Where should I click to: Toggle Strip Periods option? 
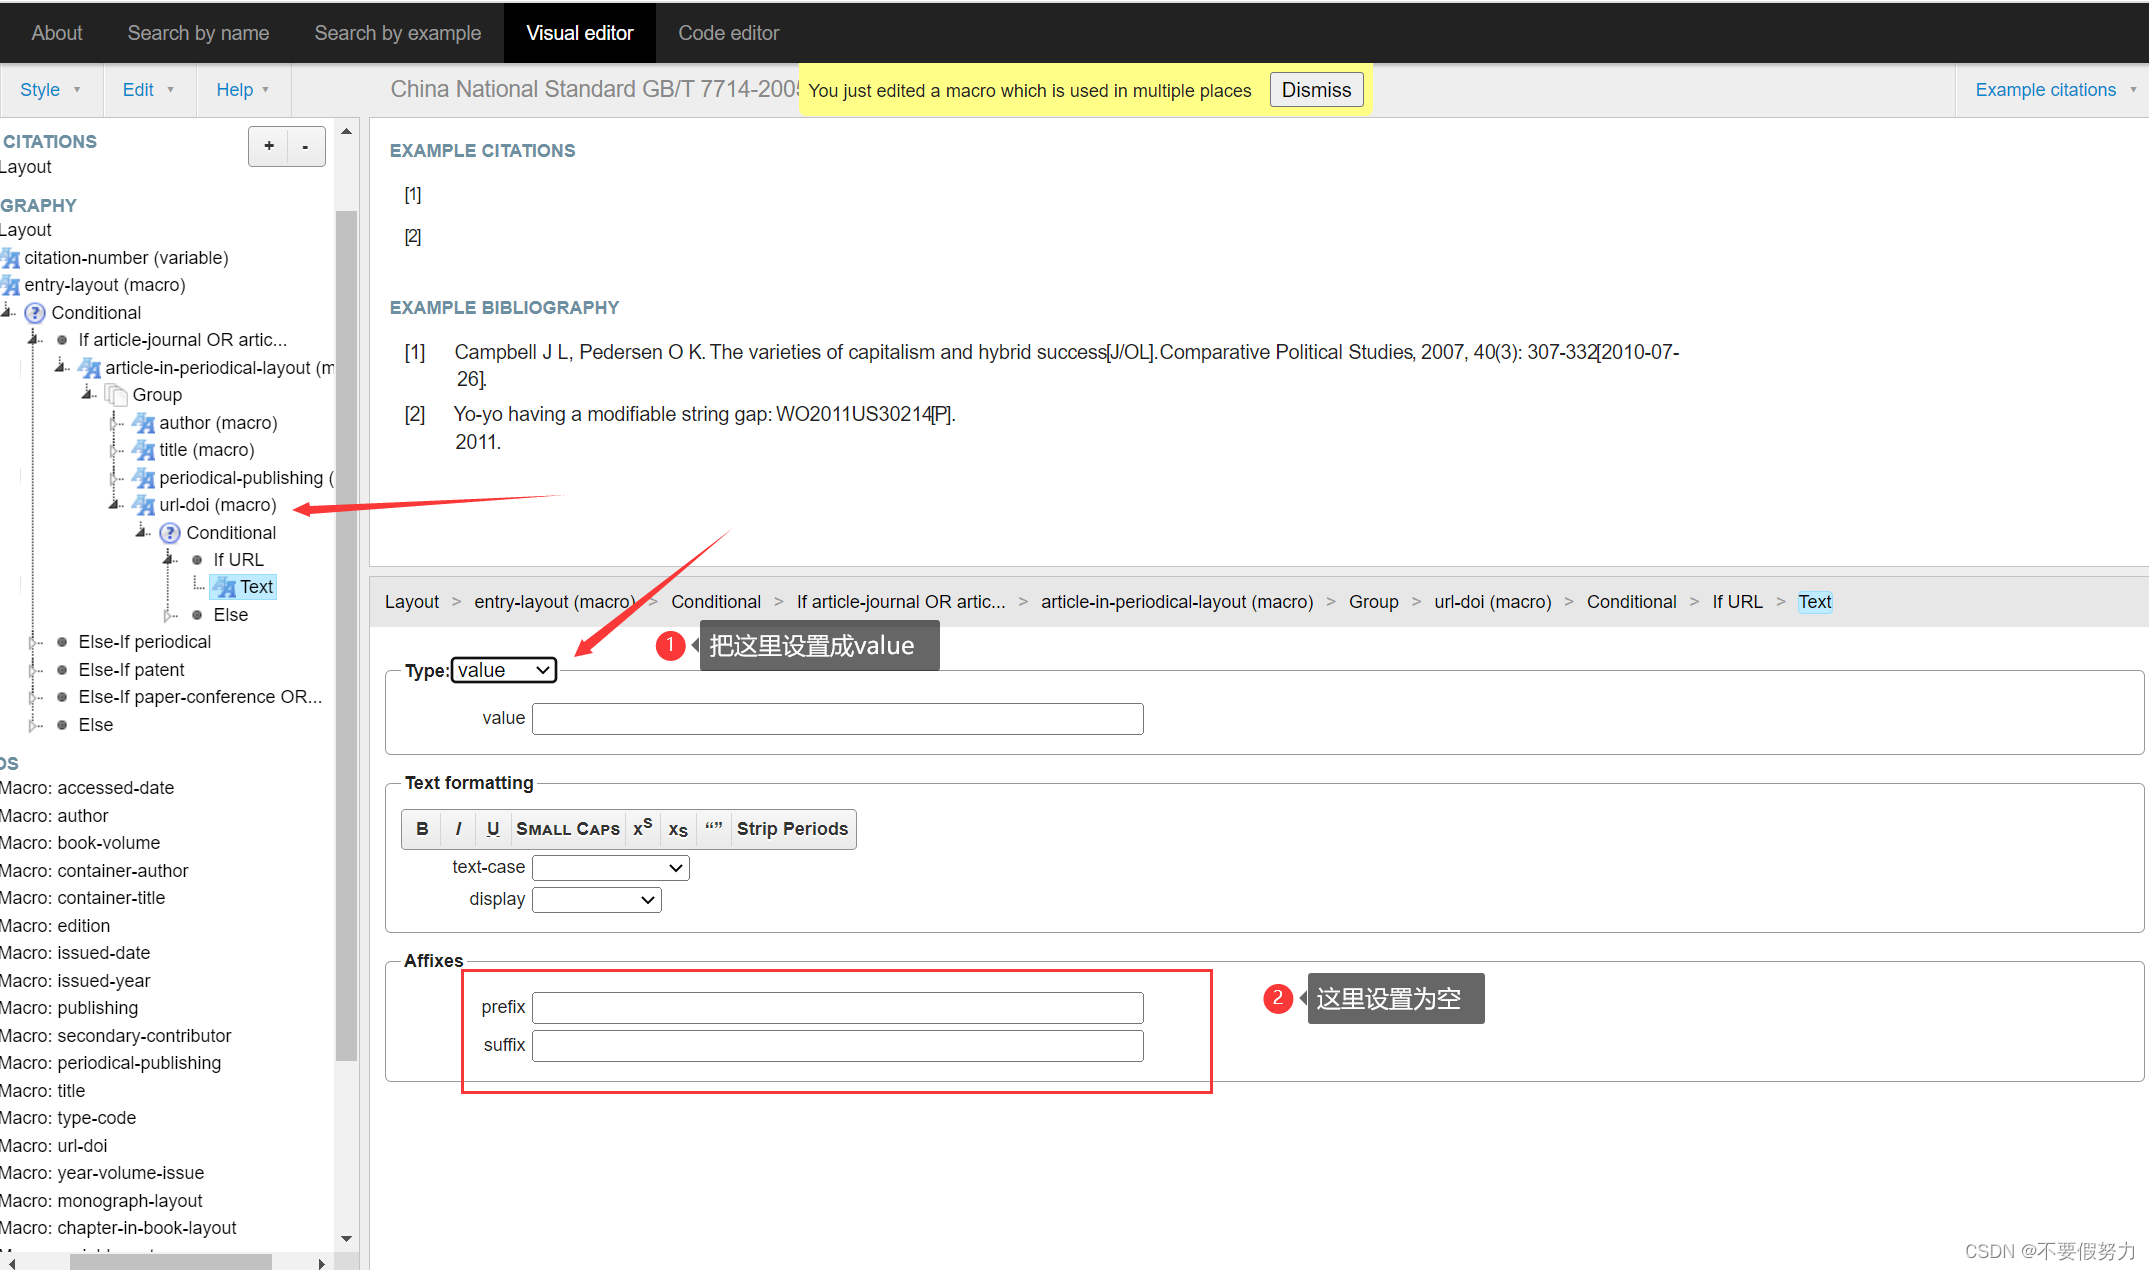[x=792, y=829]
